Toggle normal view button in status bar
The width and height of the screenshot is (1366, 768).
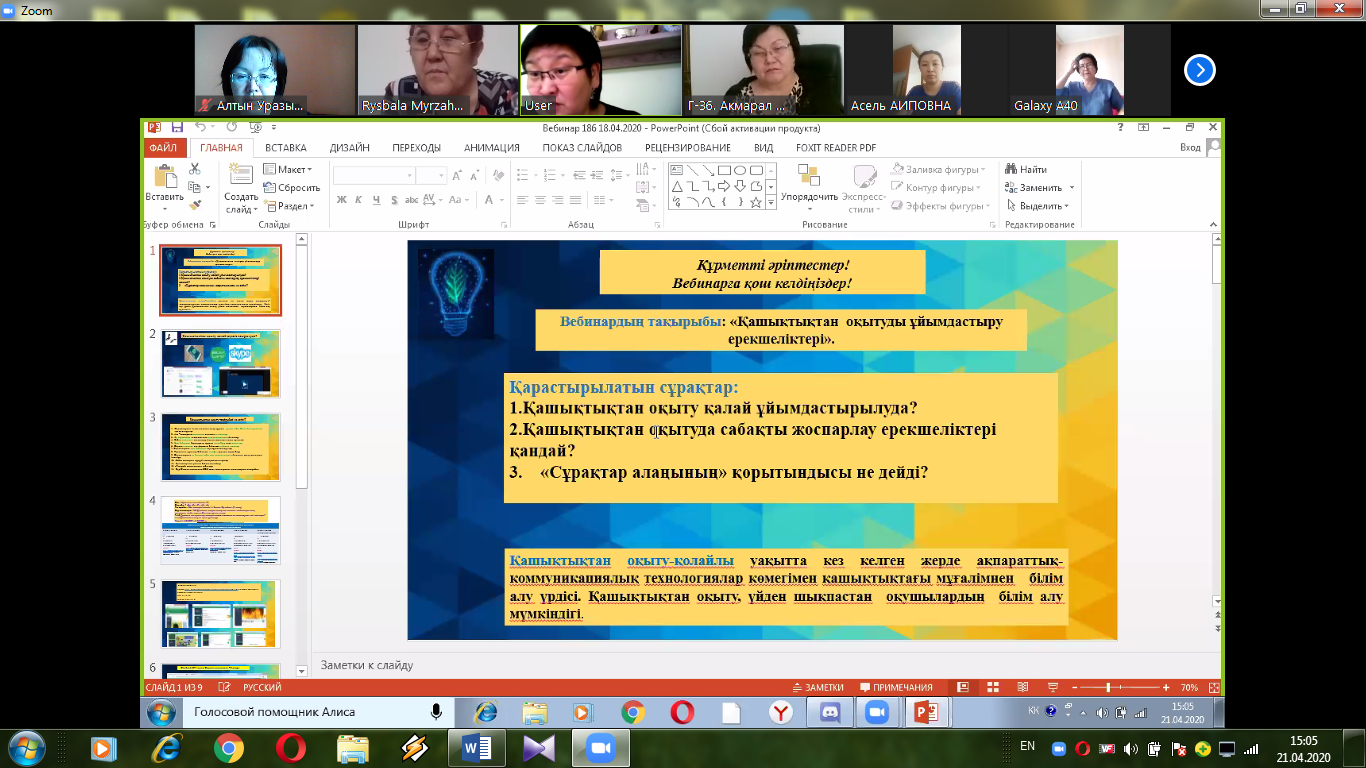(962, 688)
